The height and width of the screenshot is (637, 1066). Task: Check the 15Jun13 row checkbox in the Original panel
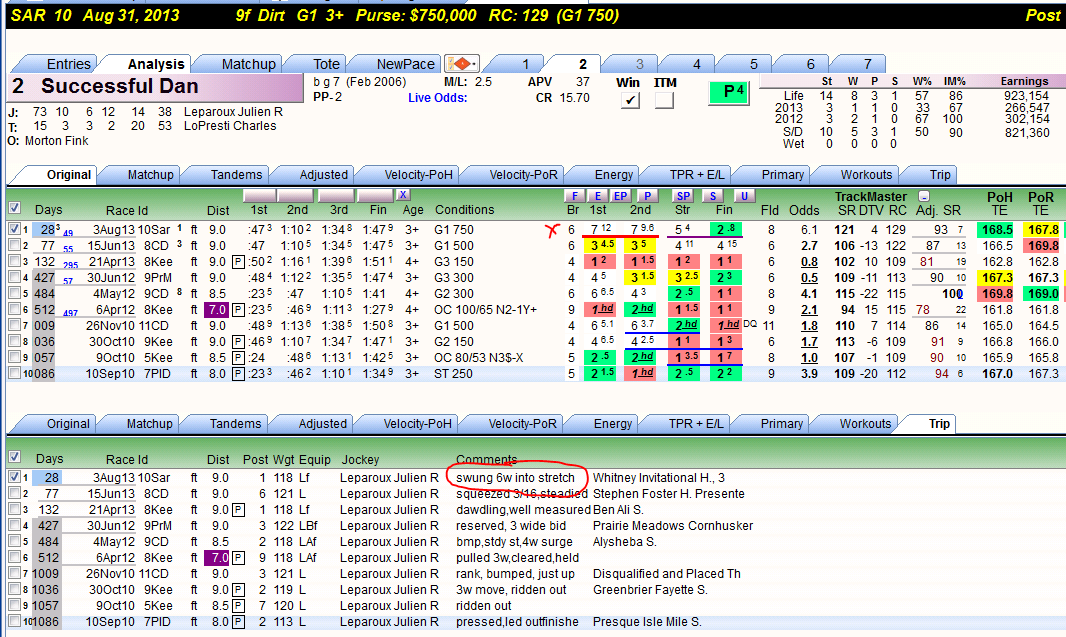coord(14,245)
